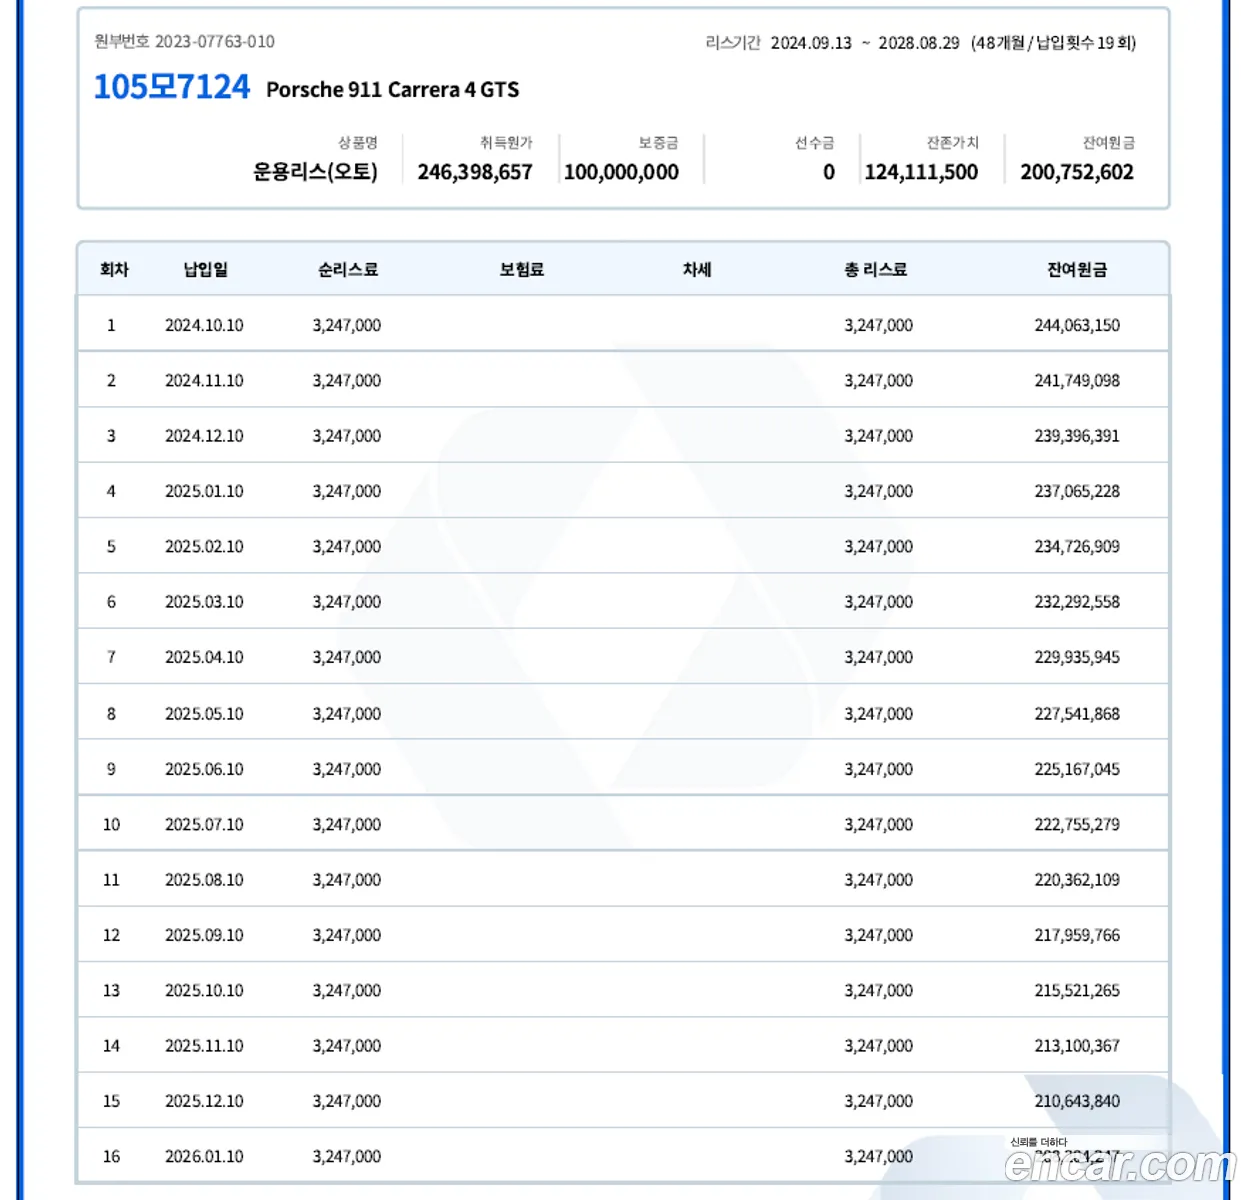The width and height of the screenshot is (1241, 1200).
Task: Click the deposit value 100,000,000
Action: 621,172
